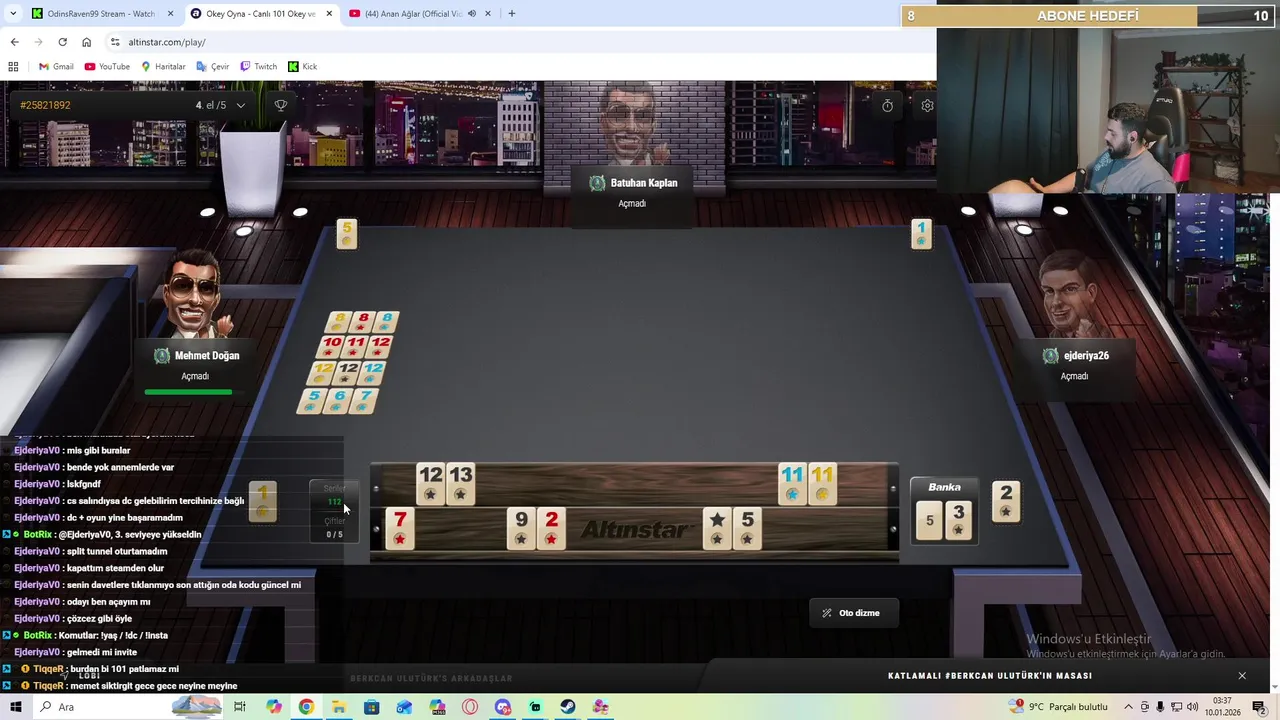This screenshot has height=720, width=1280.
Task: Click the table ID #25821892
Action: [45, 105]
